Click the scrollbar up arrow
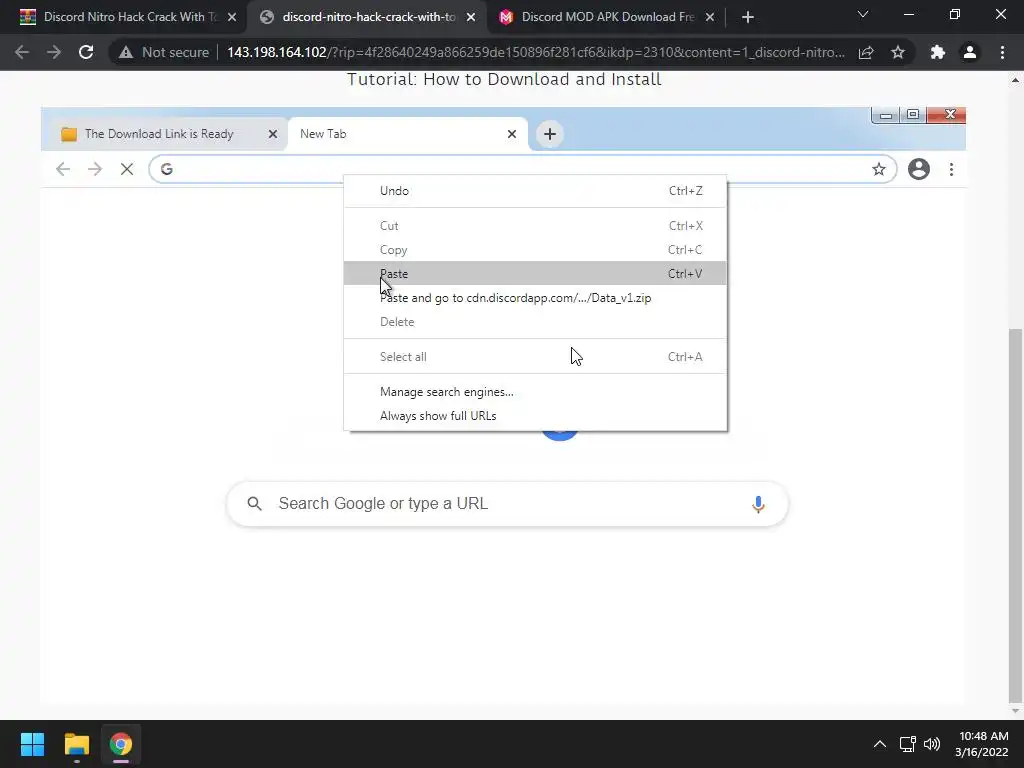1024x768 pixels. coord(1015,80)
